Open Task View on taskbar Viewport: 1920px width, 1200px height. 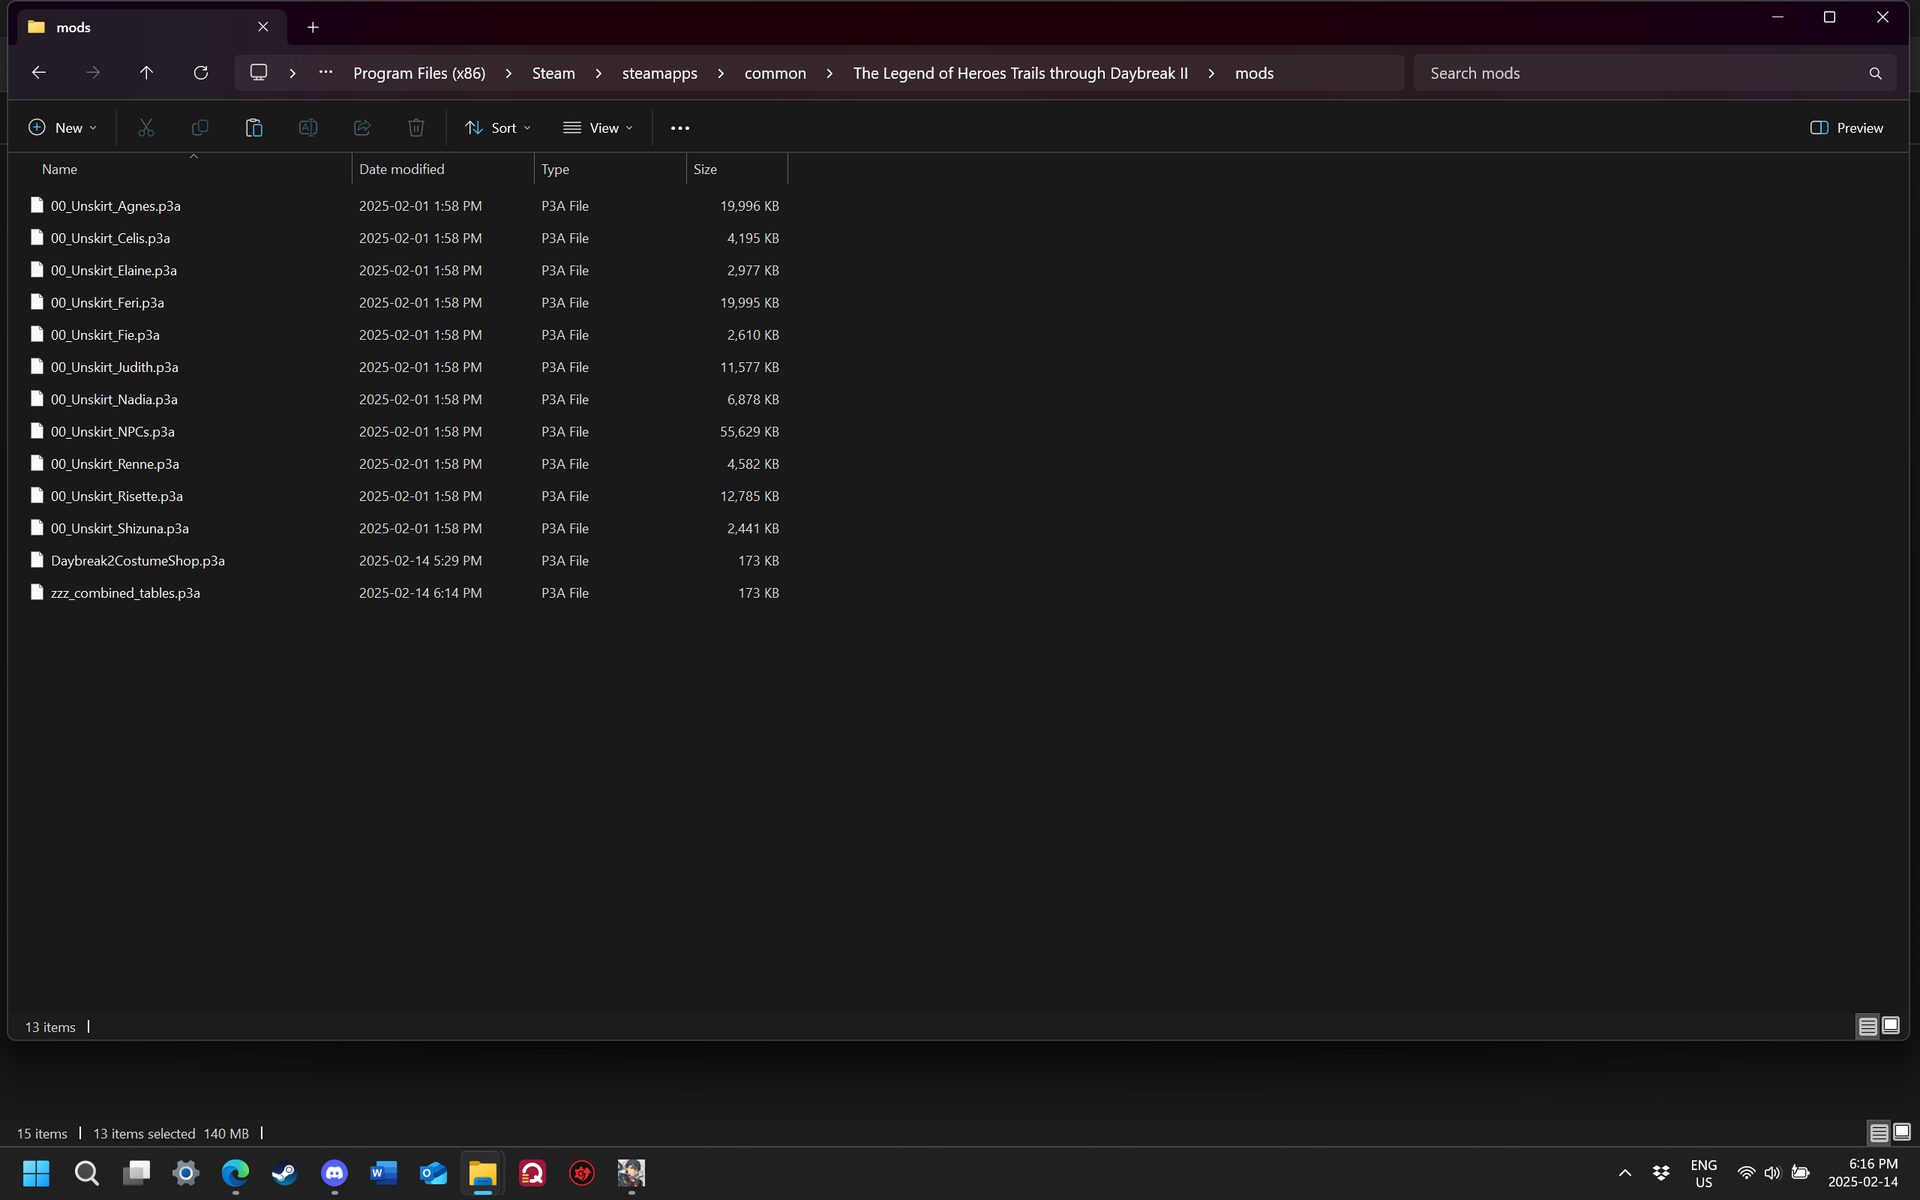[x=136, y=1173]
